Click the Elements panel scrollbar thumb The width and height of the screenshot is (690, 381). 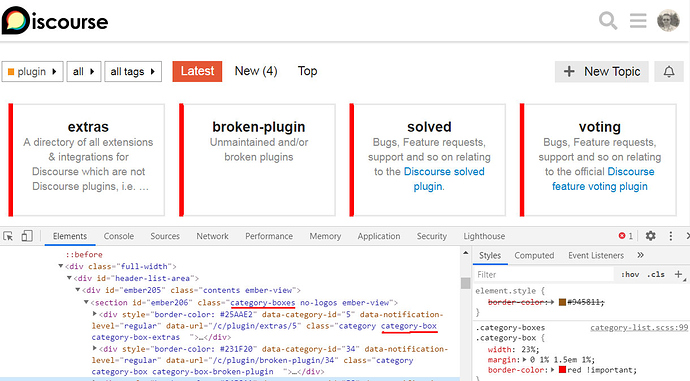(466, 283)
